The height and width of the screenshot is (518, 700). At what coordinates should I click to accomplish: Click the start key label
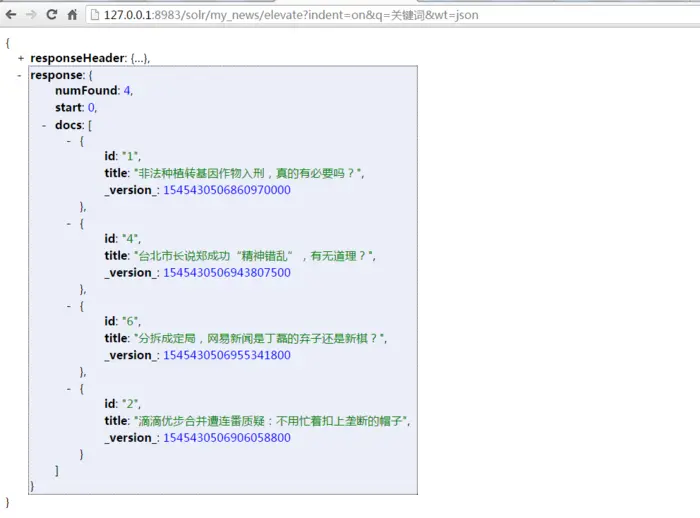pos(68,108)
